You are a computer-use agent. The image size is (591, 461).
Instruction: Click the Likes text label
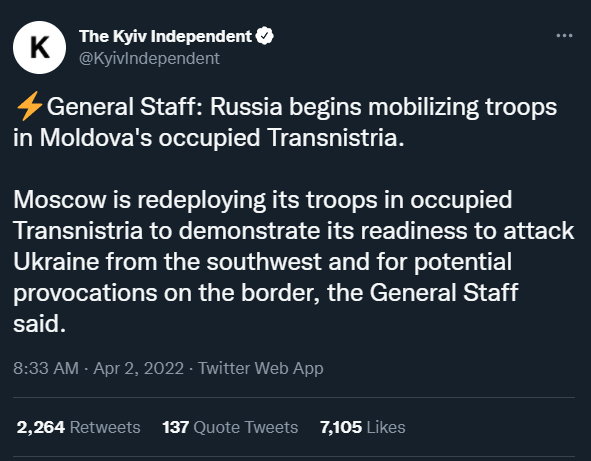pyautogui.click(x=386, y=427)
